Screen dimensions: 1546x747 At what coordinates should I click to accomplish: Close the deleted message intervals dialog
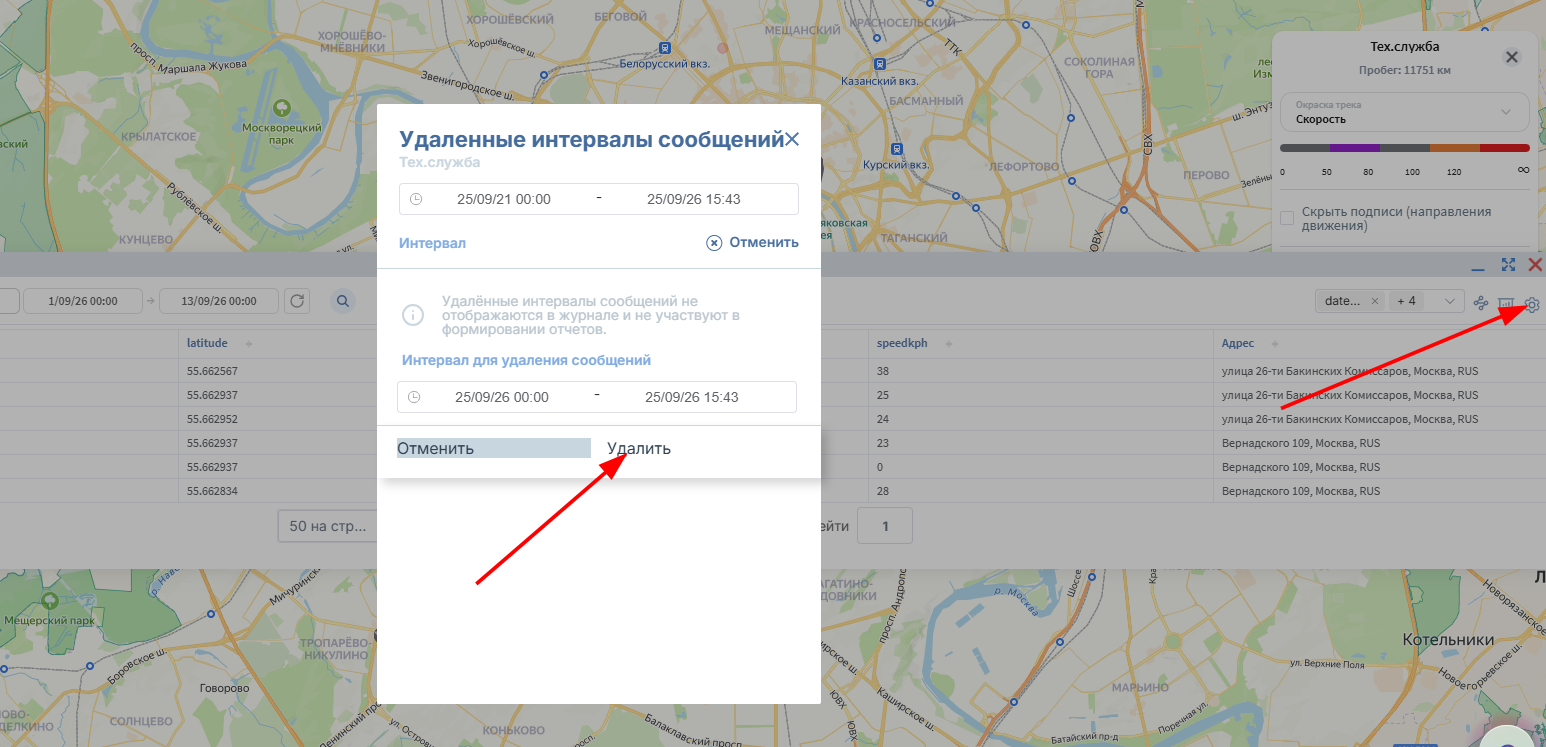[x=792, y=140]
